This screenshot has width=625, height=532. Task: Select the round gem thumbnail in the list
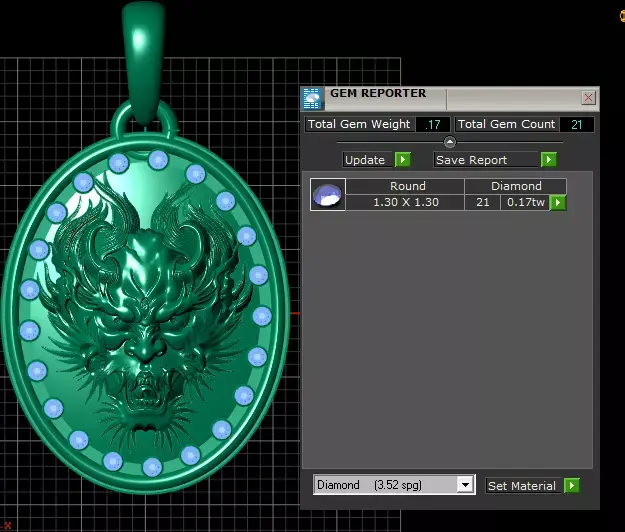pyautogui.click(x=328, y=194)
